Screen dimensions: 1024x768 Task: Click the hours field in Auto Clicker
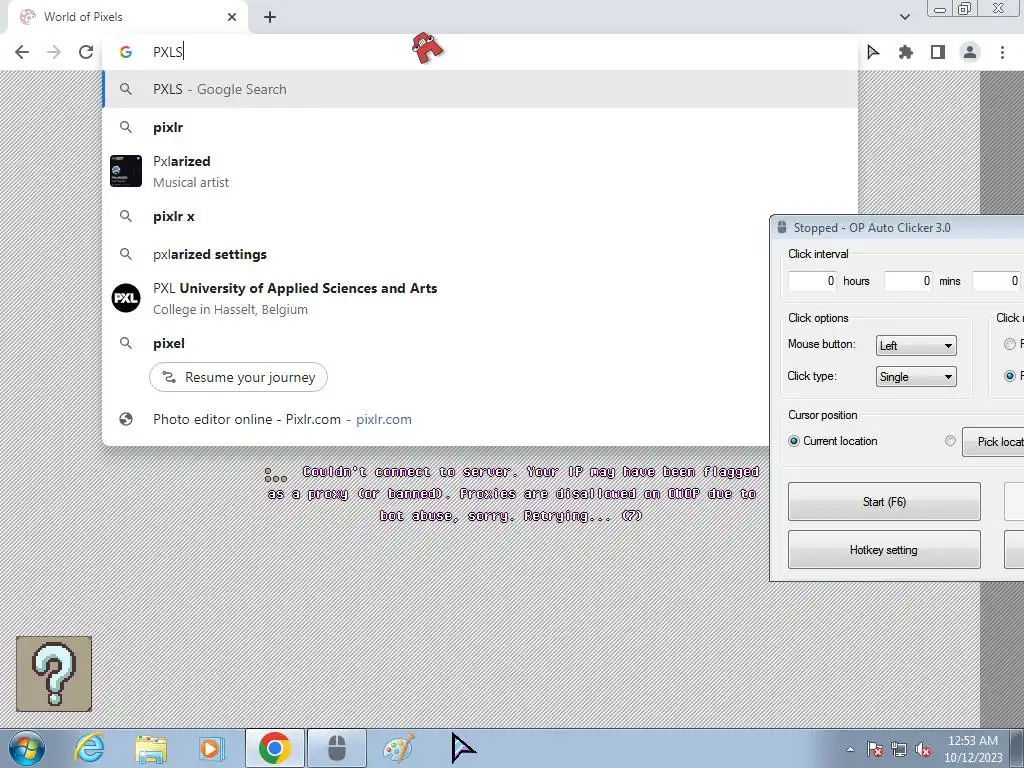pyautogui.click(x=812, y=281)
